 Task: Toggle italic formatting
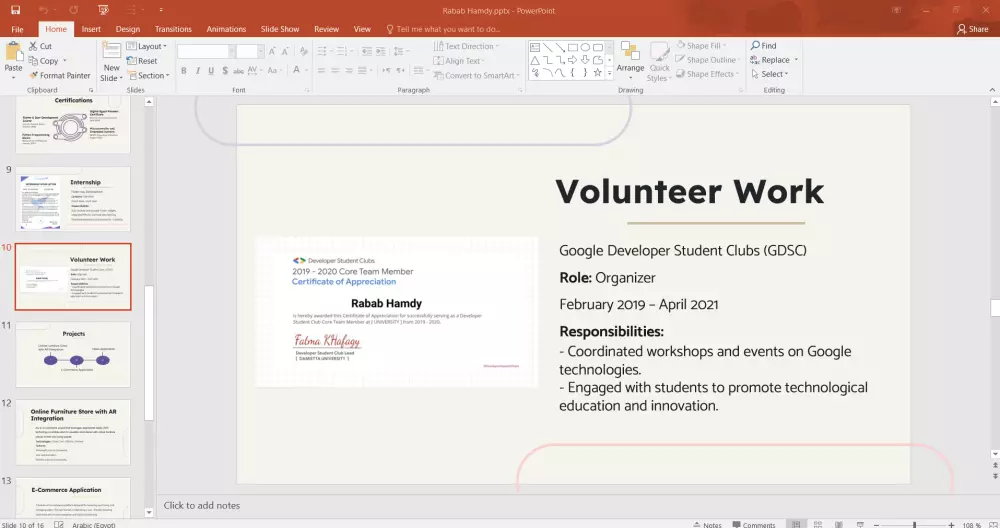(x=198, y=70)
